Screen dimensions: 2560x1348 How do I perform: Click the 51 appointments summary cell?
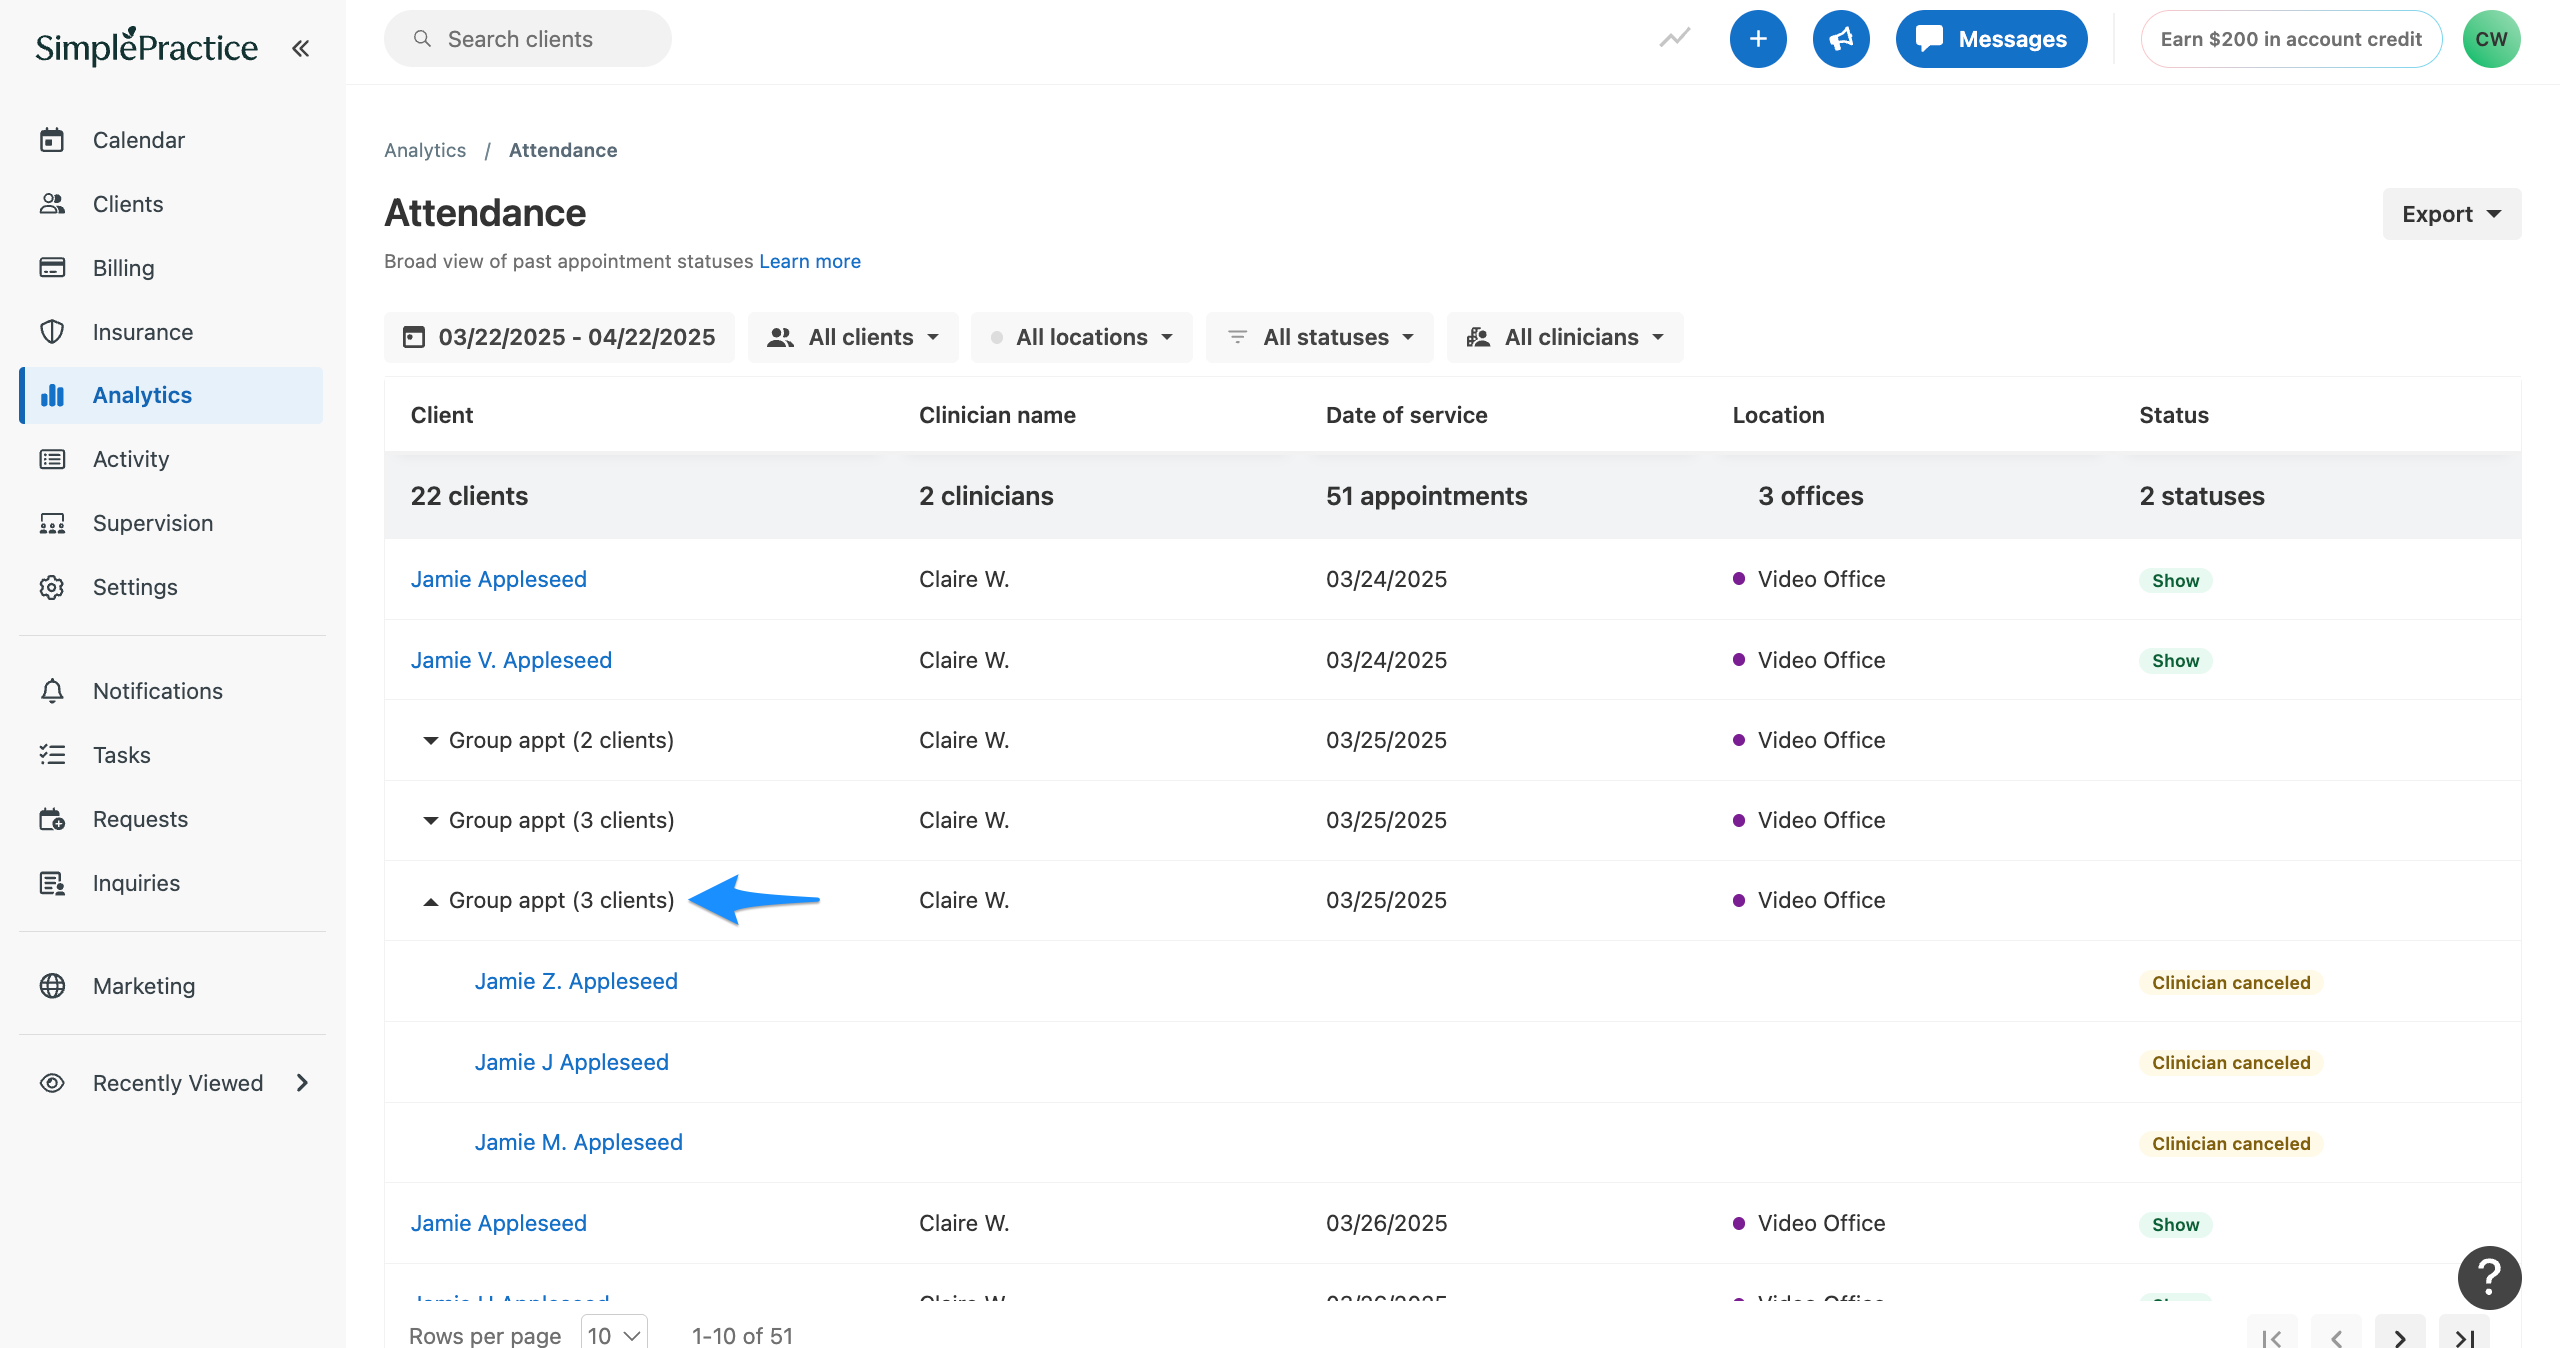click(x=1426, y=496)
